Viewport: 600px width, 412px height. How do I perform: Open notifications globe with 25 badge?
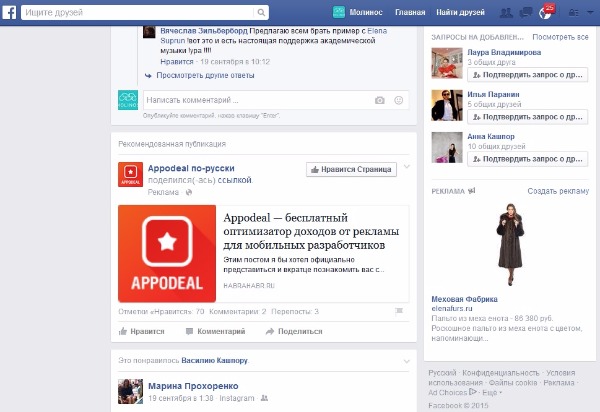point(546,12)
